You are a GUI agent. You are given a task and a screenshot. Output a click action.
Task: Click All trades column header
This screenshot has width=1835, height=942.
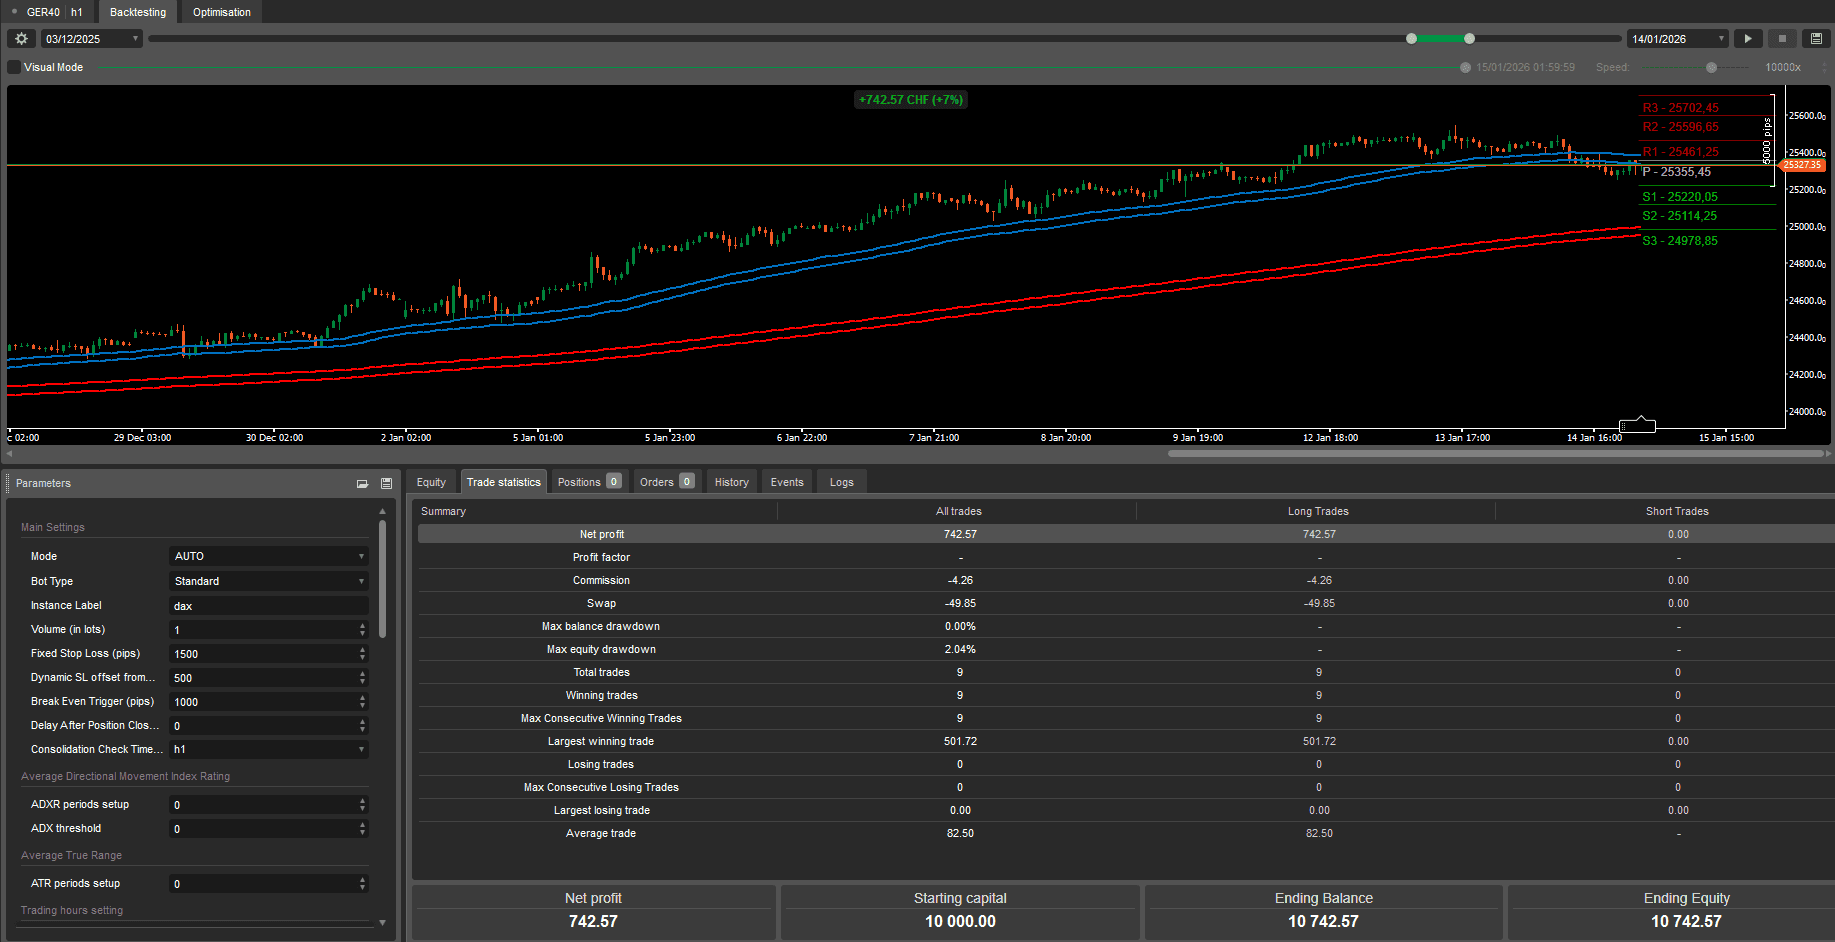958,511
